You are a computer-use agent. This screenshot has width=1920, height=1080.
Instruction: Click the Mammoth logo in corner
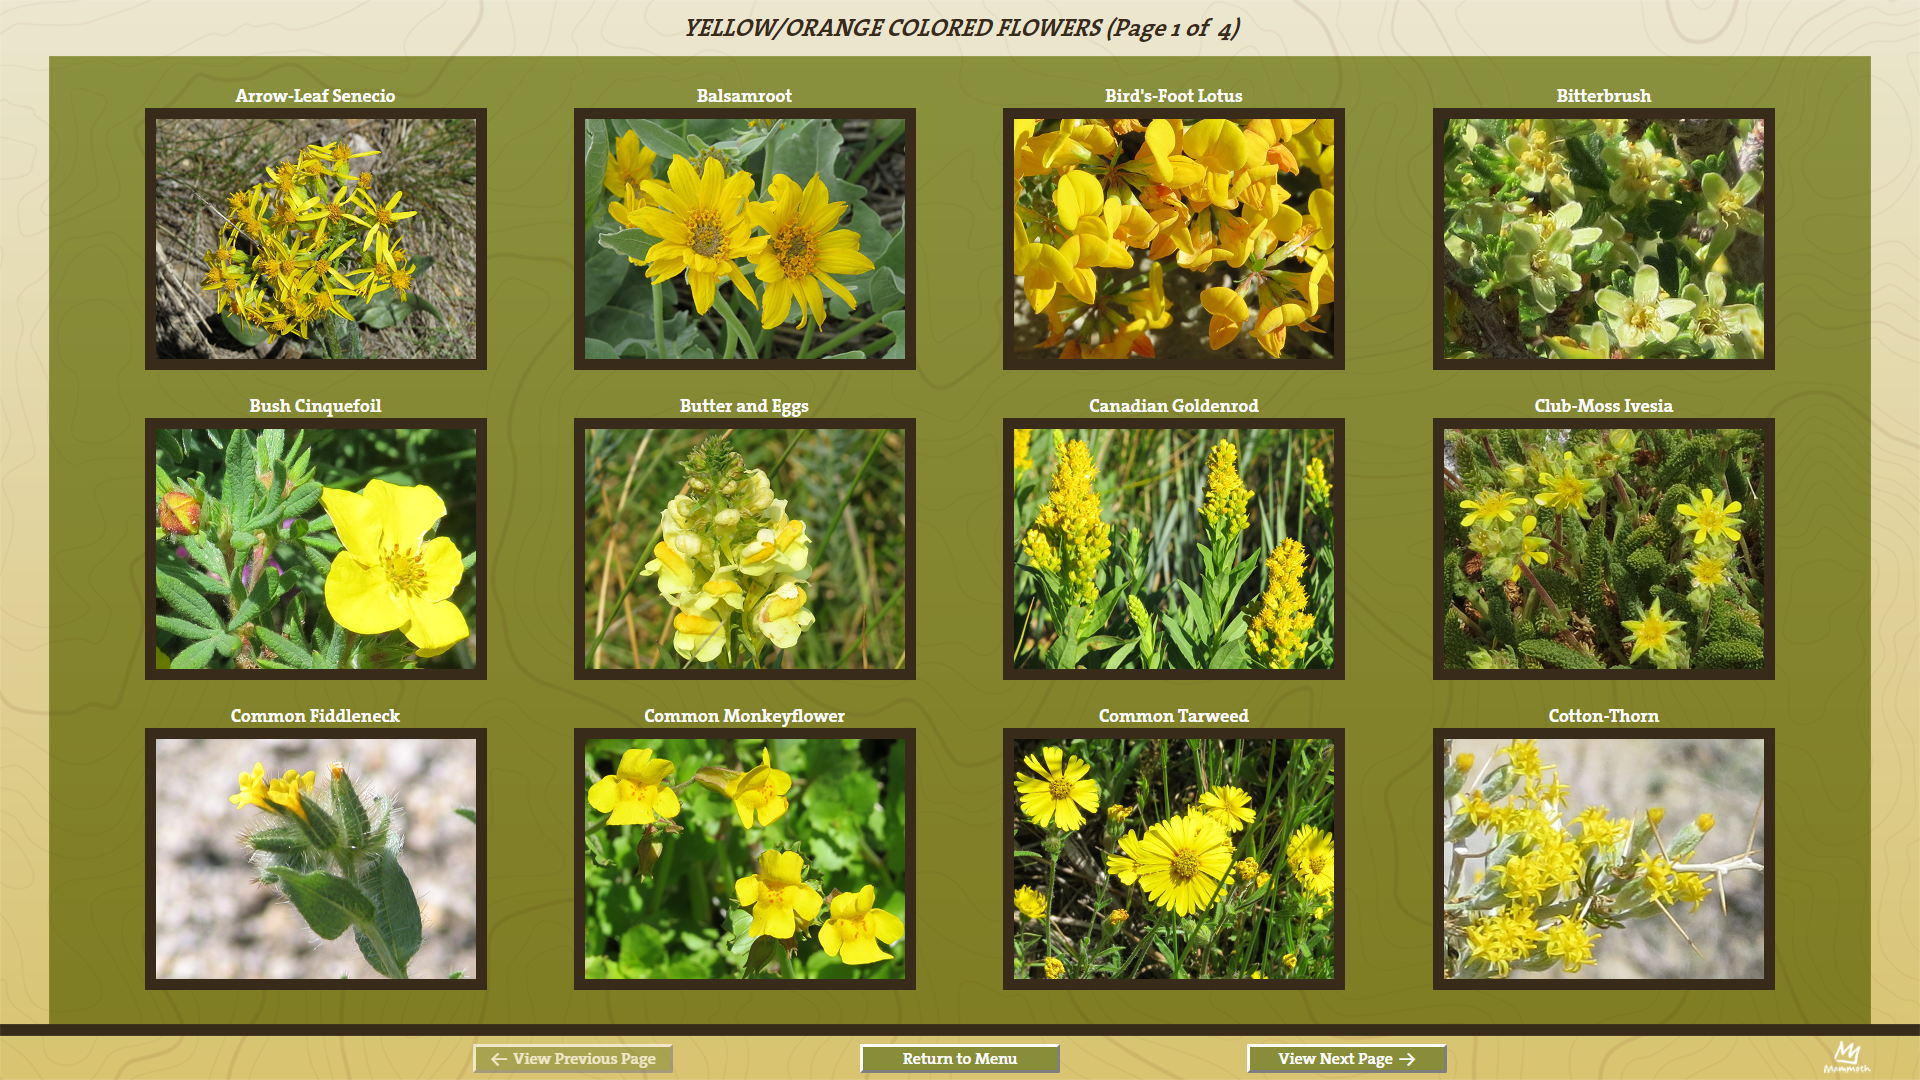click(x=1846, y=1056)
